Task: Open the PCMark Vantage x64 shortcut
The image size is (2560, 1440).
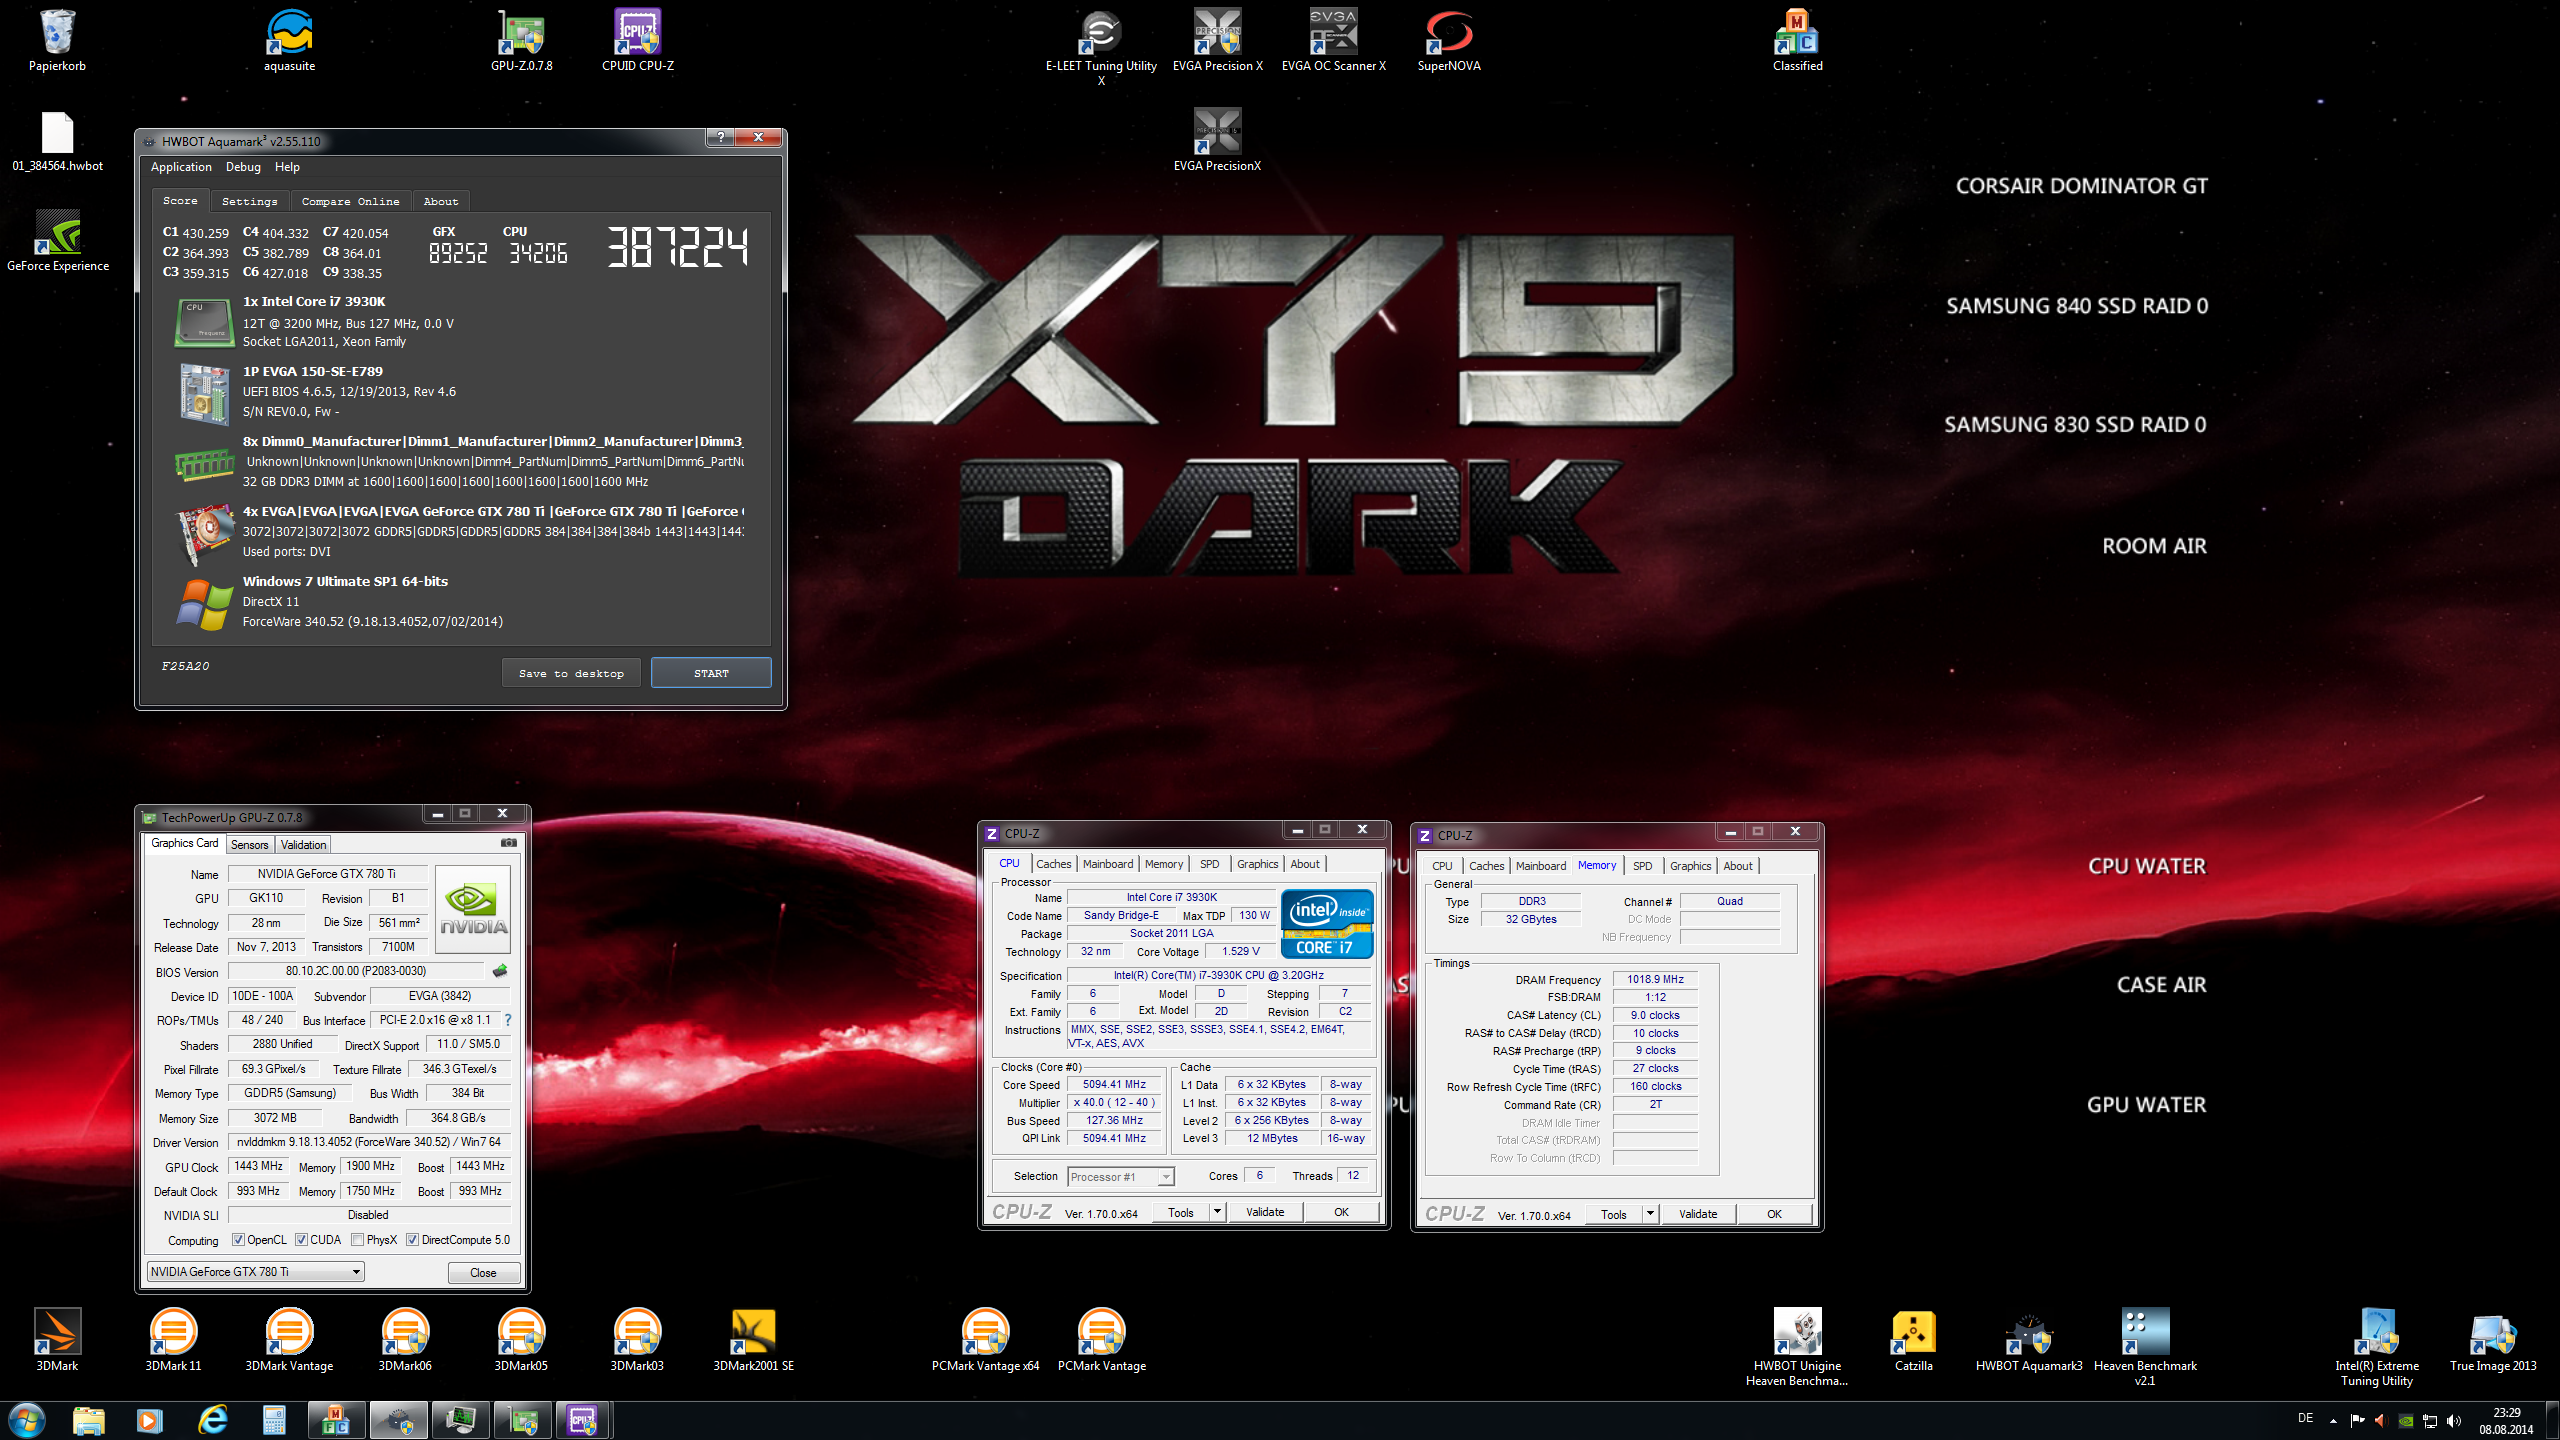Action: click(985, 1340)
